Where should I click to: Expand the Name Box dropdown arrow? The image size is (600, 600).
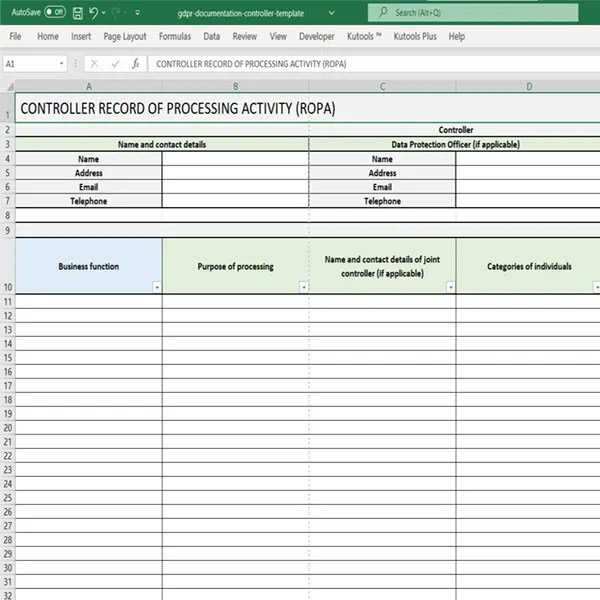(x=61, y=64)
